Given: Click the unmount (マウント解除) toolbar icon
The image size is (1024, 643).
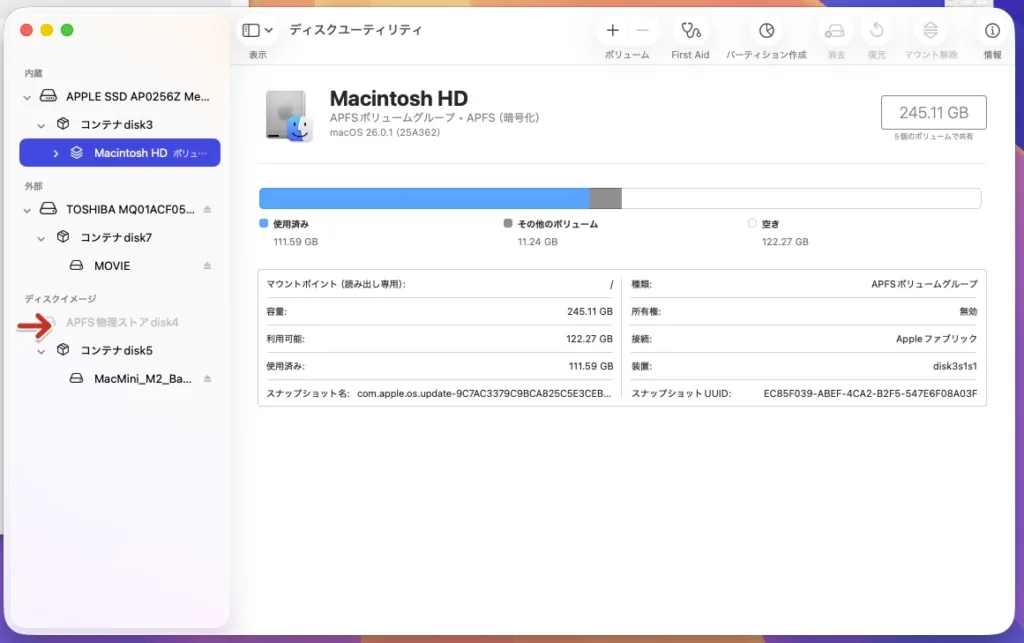Looking at the screenshot, I should coord(931,31).
